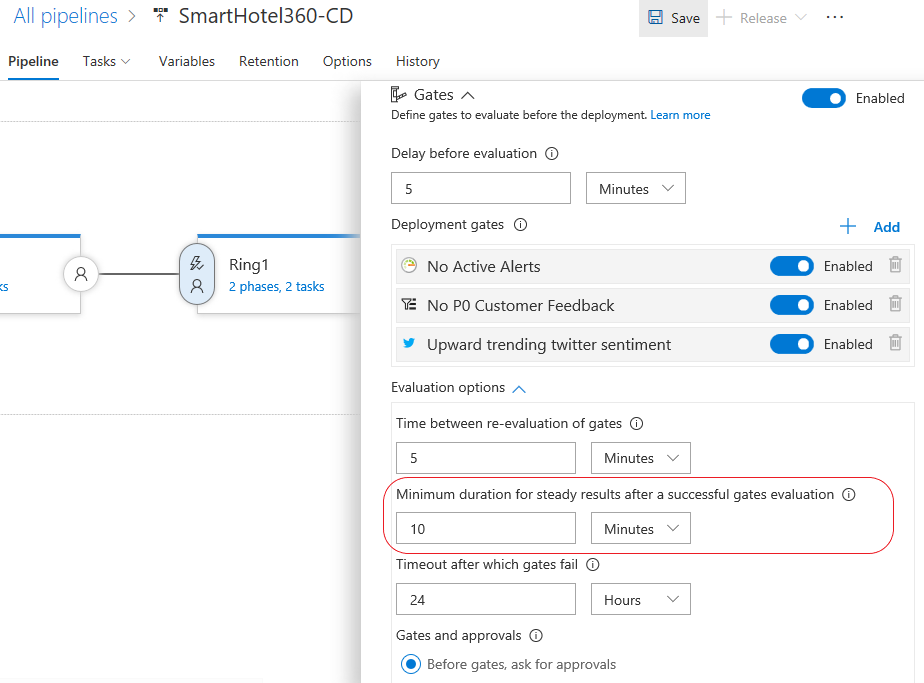
Task: Disable the No P0 Customer Feedback gate
Action: click(x=792, y=305)
